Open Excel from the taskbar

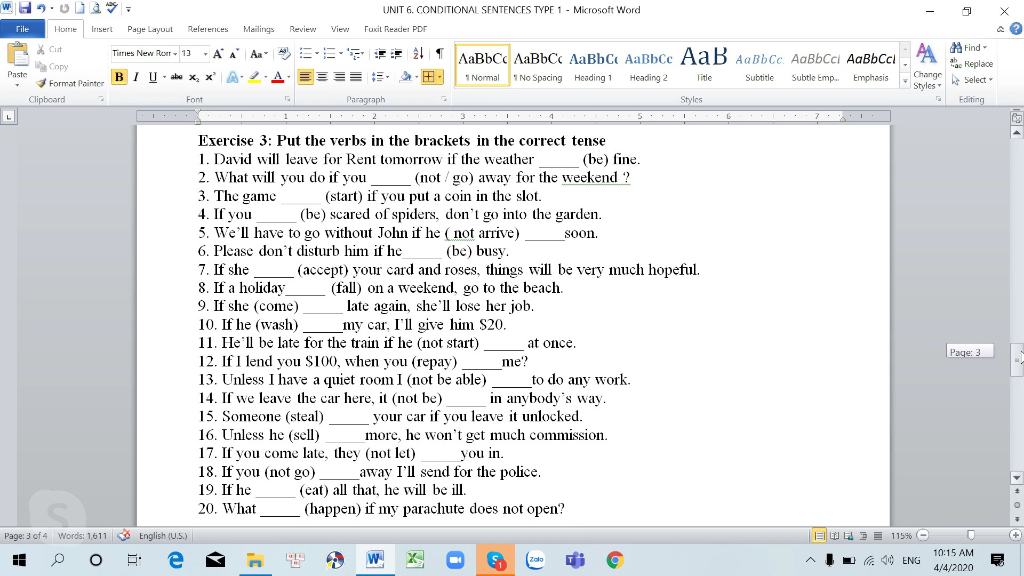coord(415,560)
